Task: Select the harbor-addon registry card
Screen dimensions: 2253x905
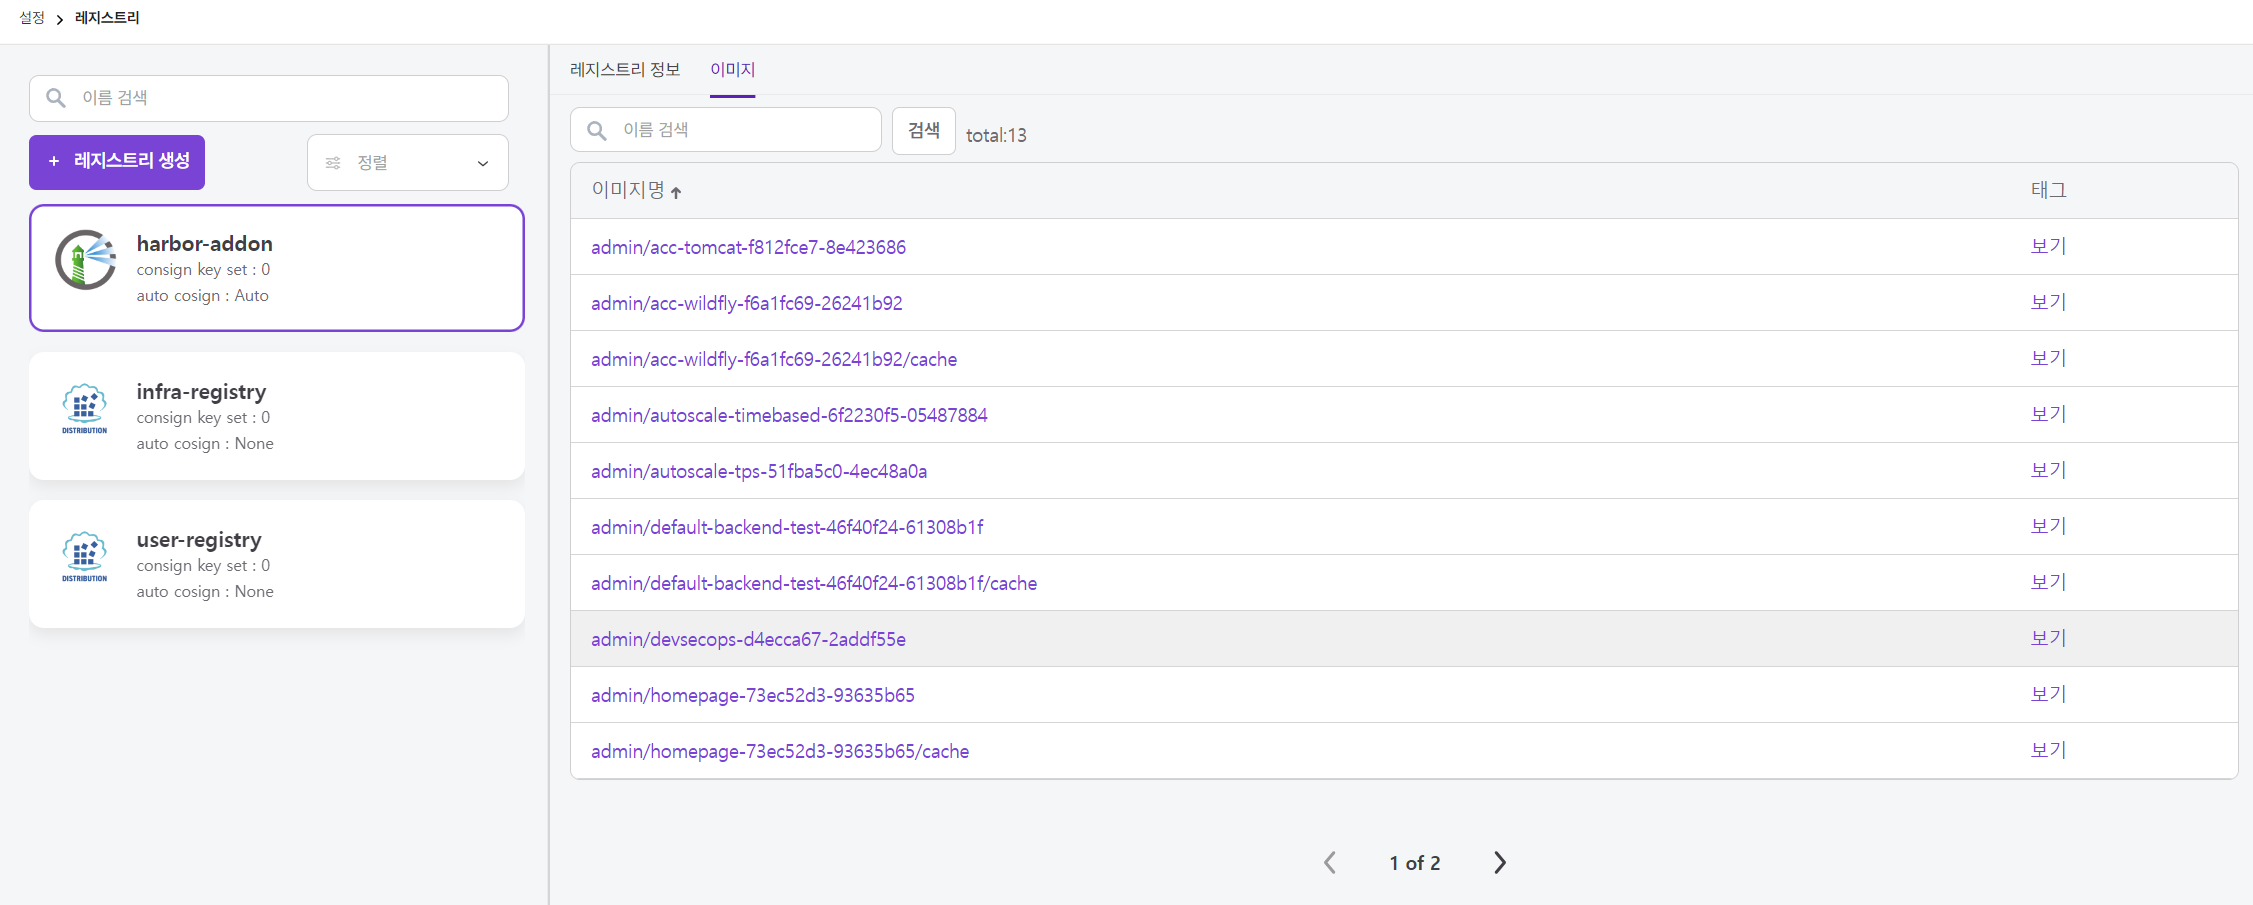Action: click(277, 268)
